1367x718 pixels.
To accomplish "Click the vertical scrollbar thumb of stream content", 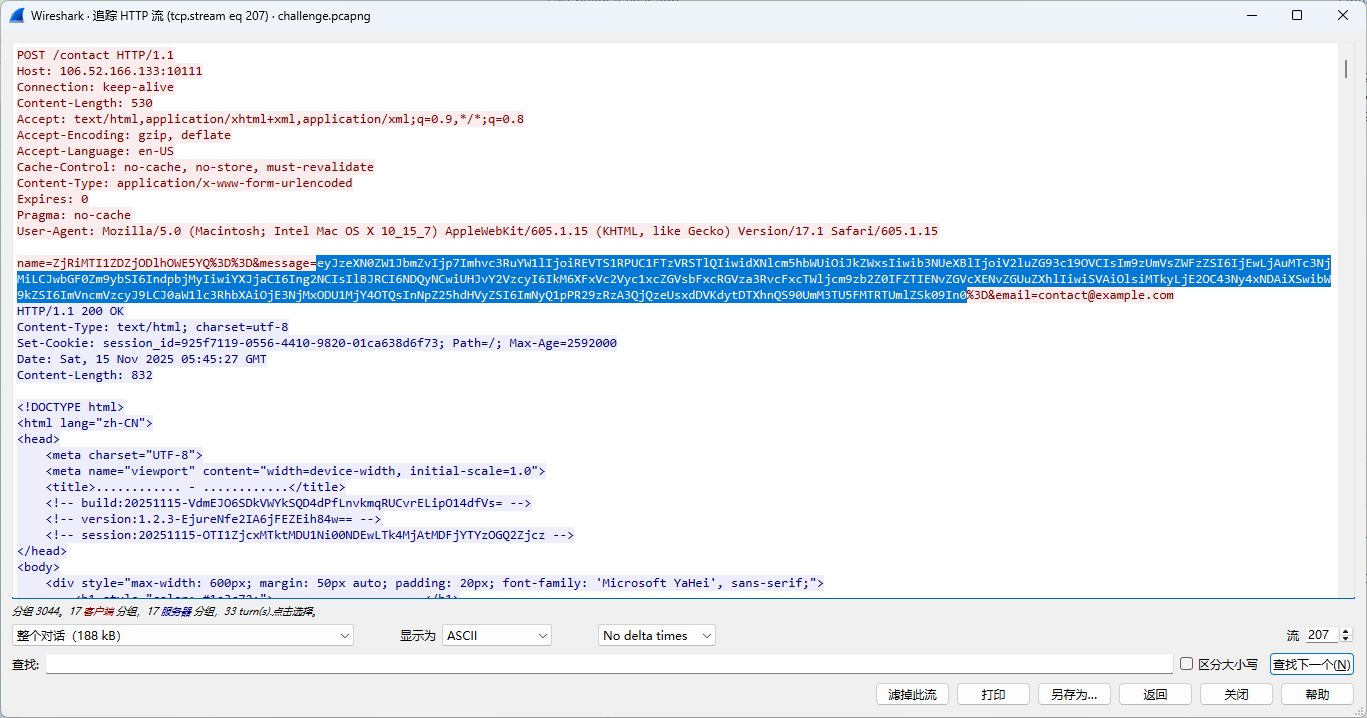I will click(x=1346, y=68).
